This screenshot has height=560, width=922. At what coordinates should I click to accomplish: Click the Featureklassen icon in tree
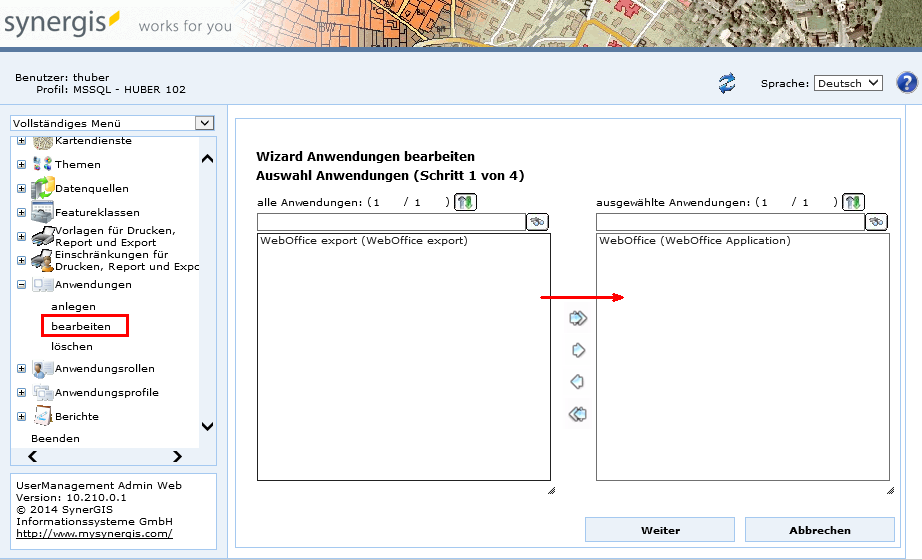point(42,212)
